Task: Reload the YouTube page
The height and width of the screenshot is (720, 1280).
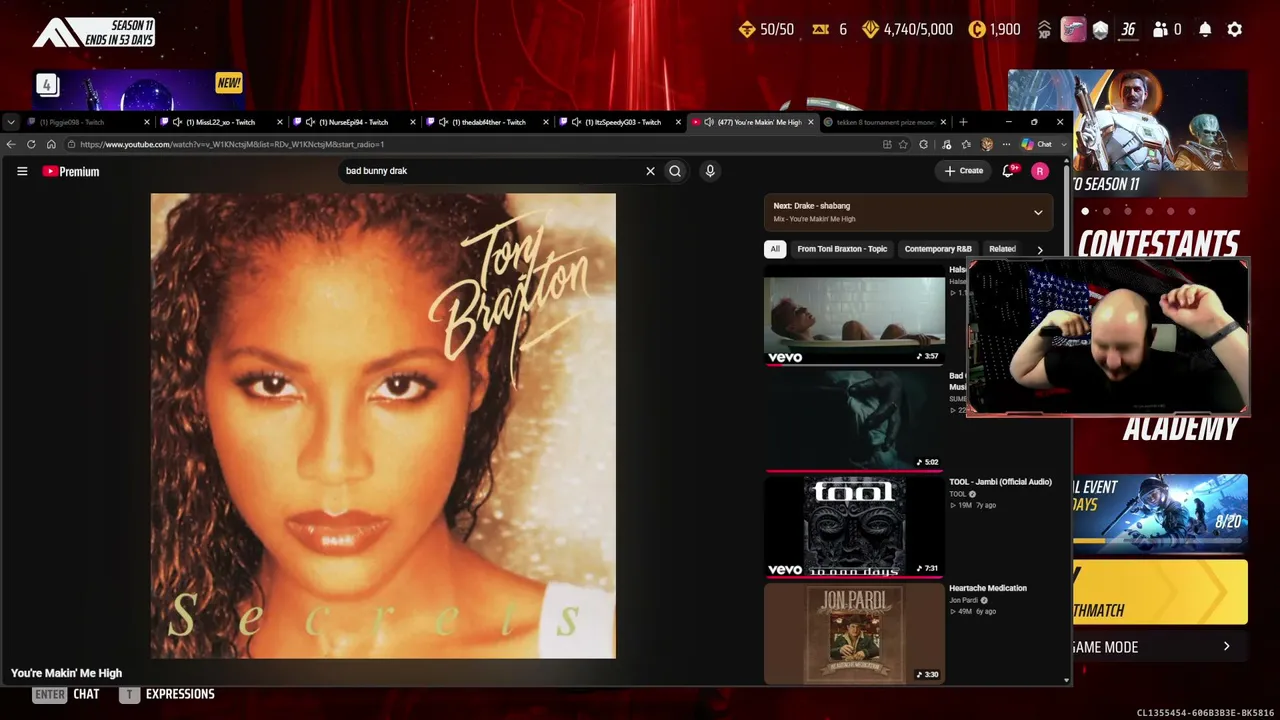Action: click(x=31, y=144)
